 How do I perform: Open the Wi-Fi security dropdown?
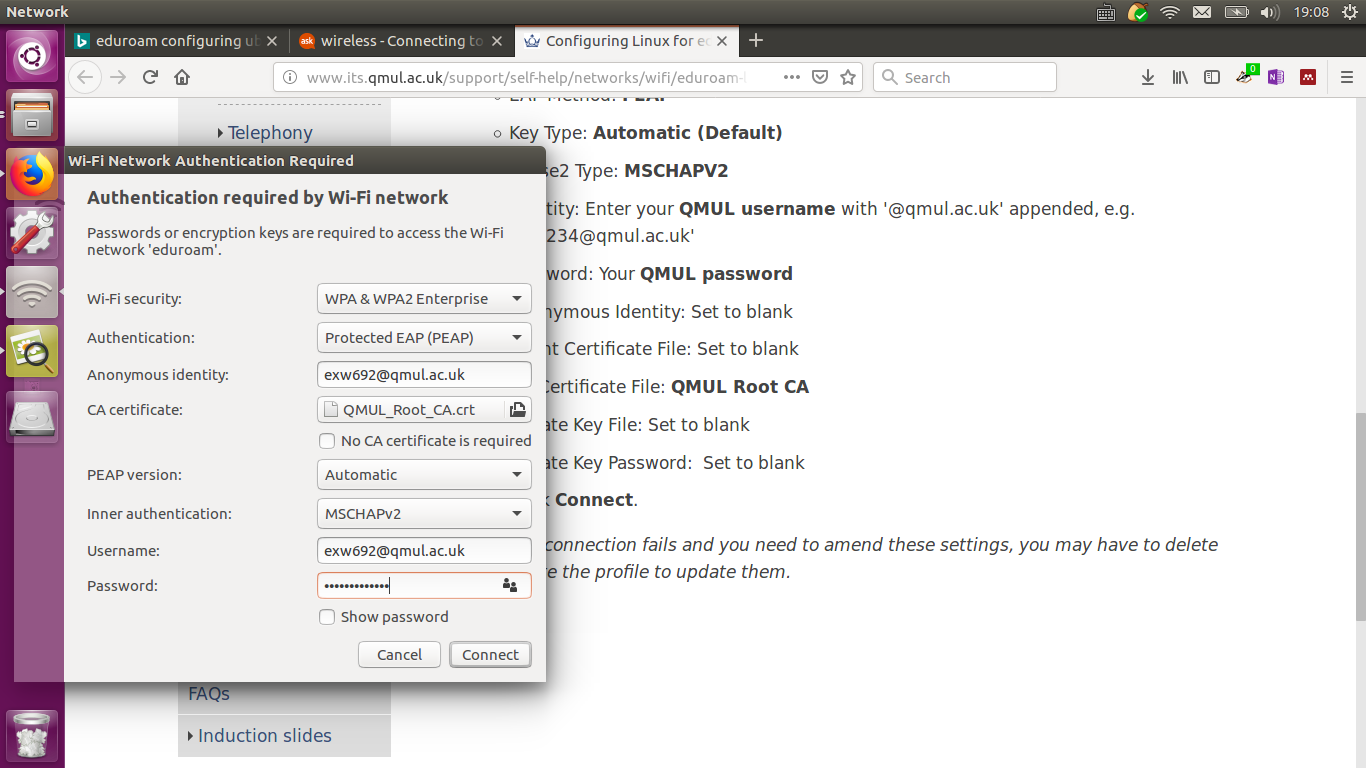coord(424,298)
